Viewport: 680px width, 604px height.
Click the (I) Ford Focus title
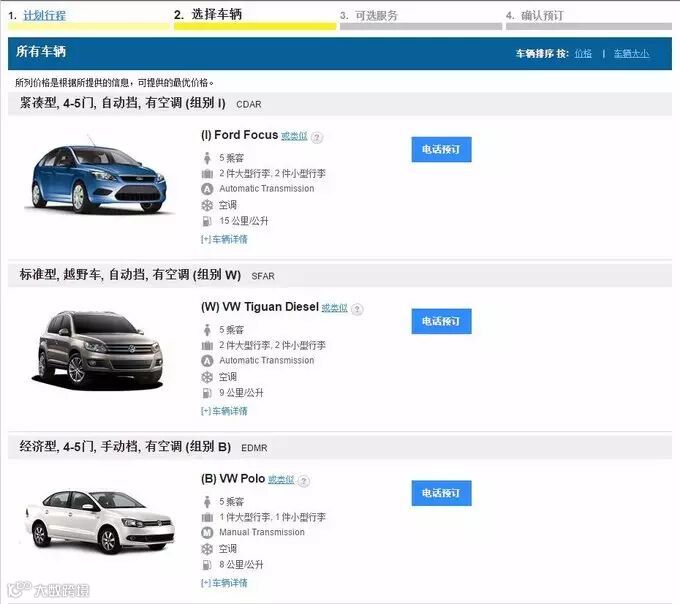[x=239, y=135]
